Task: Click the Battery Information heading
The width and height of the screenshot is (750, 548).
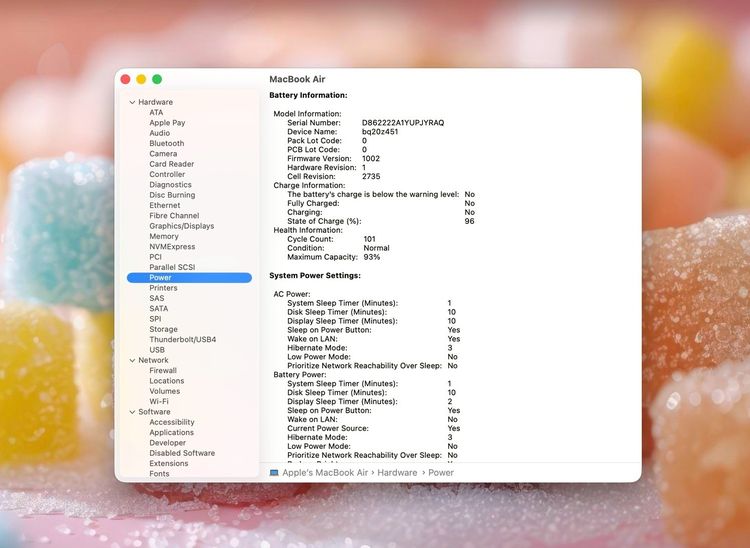Action: click(308, 95)
